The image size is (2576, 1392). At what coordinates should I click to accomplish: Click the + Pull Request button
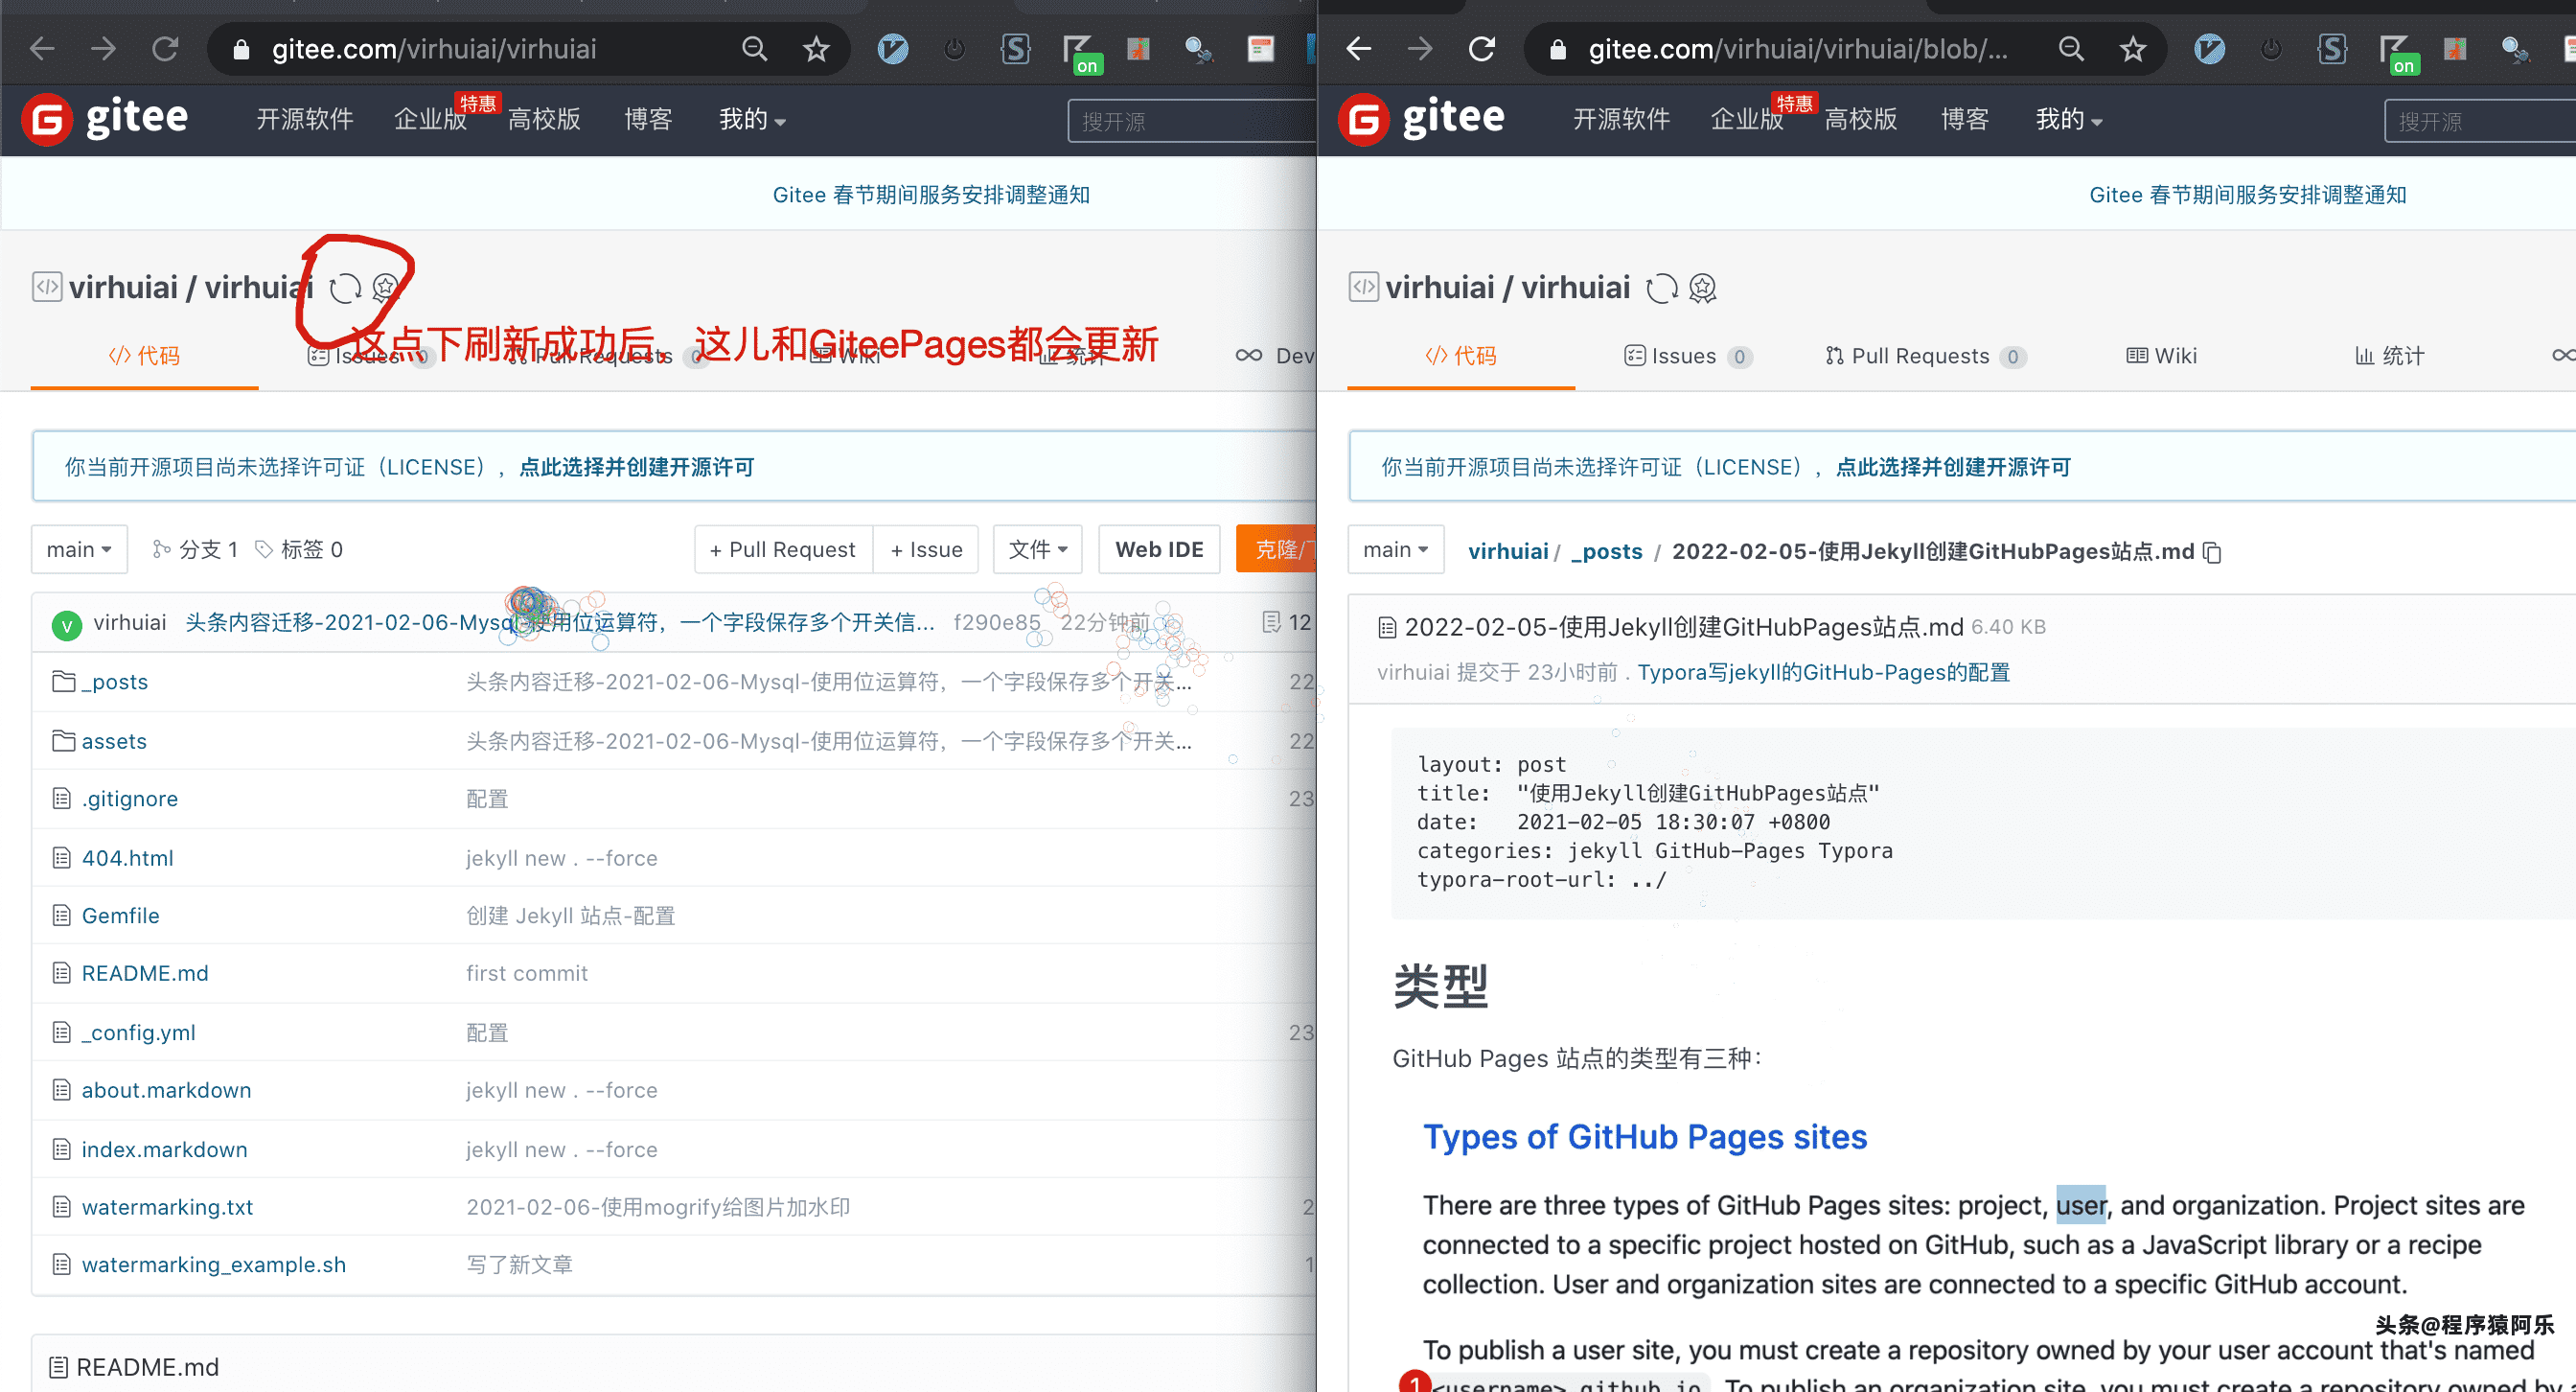pos(783,549)
